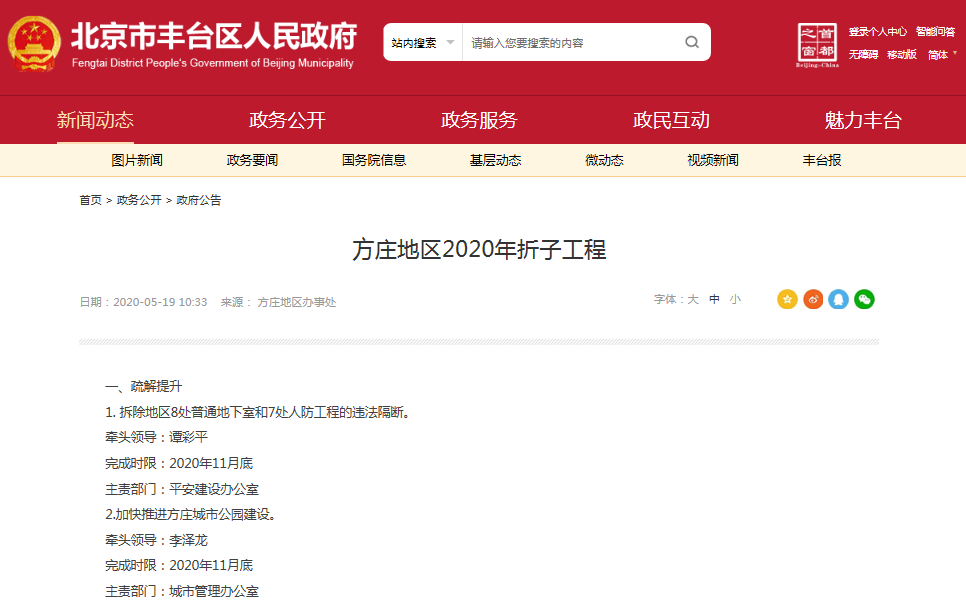
Task: Click the national emblem logo
Action: click(x=36, y=42)
